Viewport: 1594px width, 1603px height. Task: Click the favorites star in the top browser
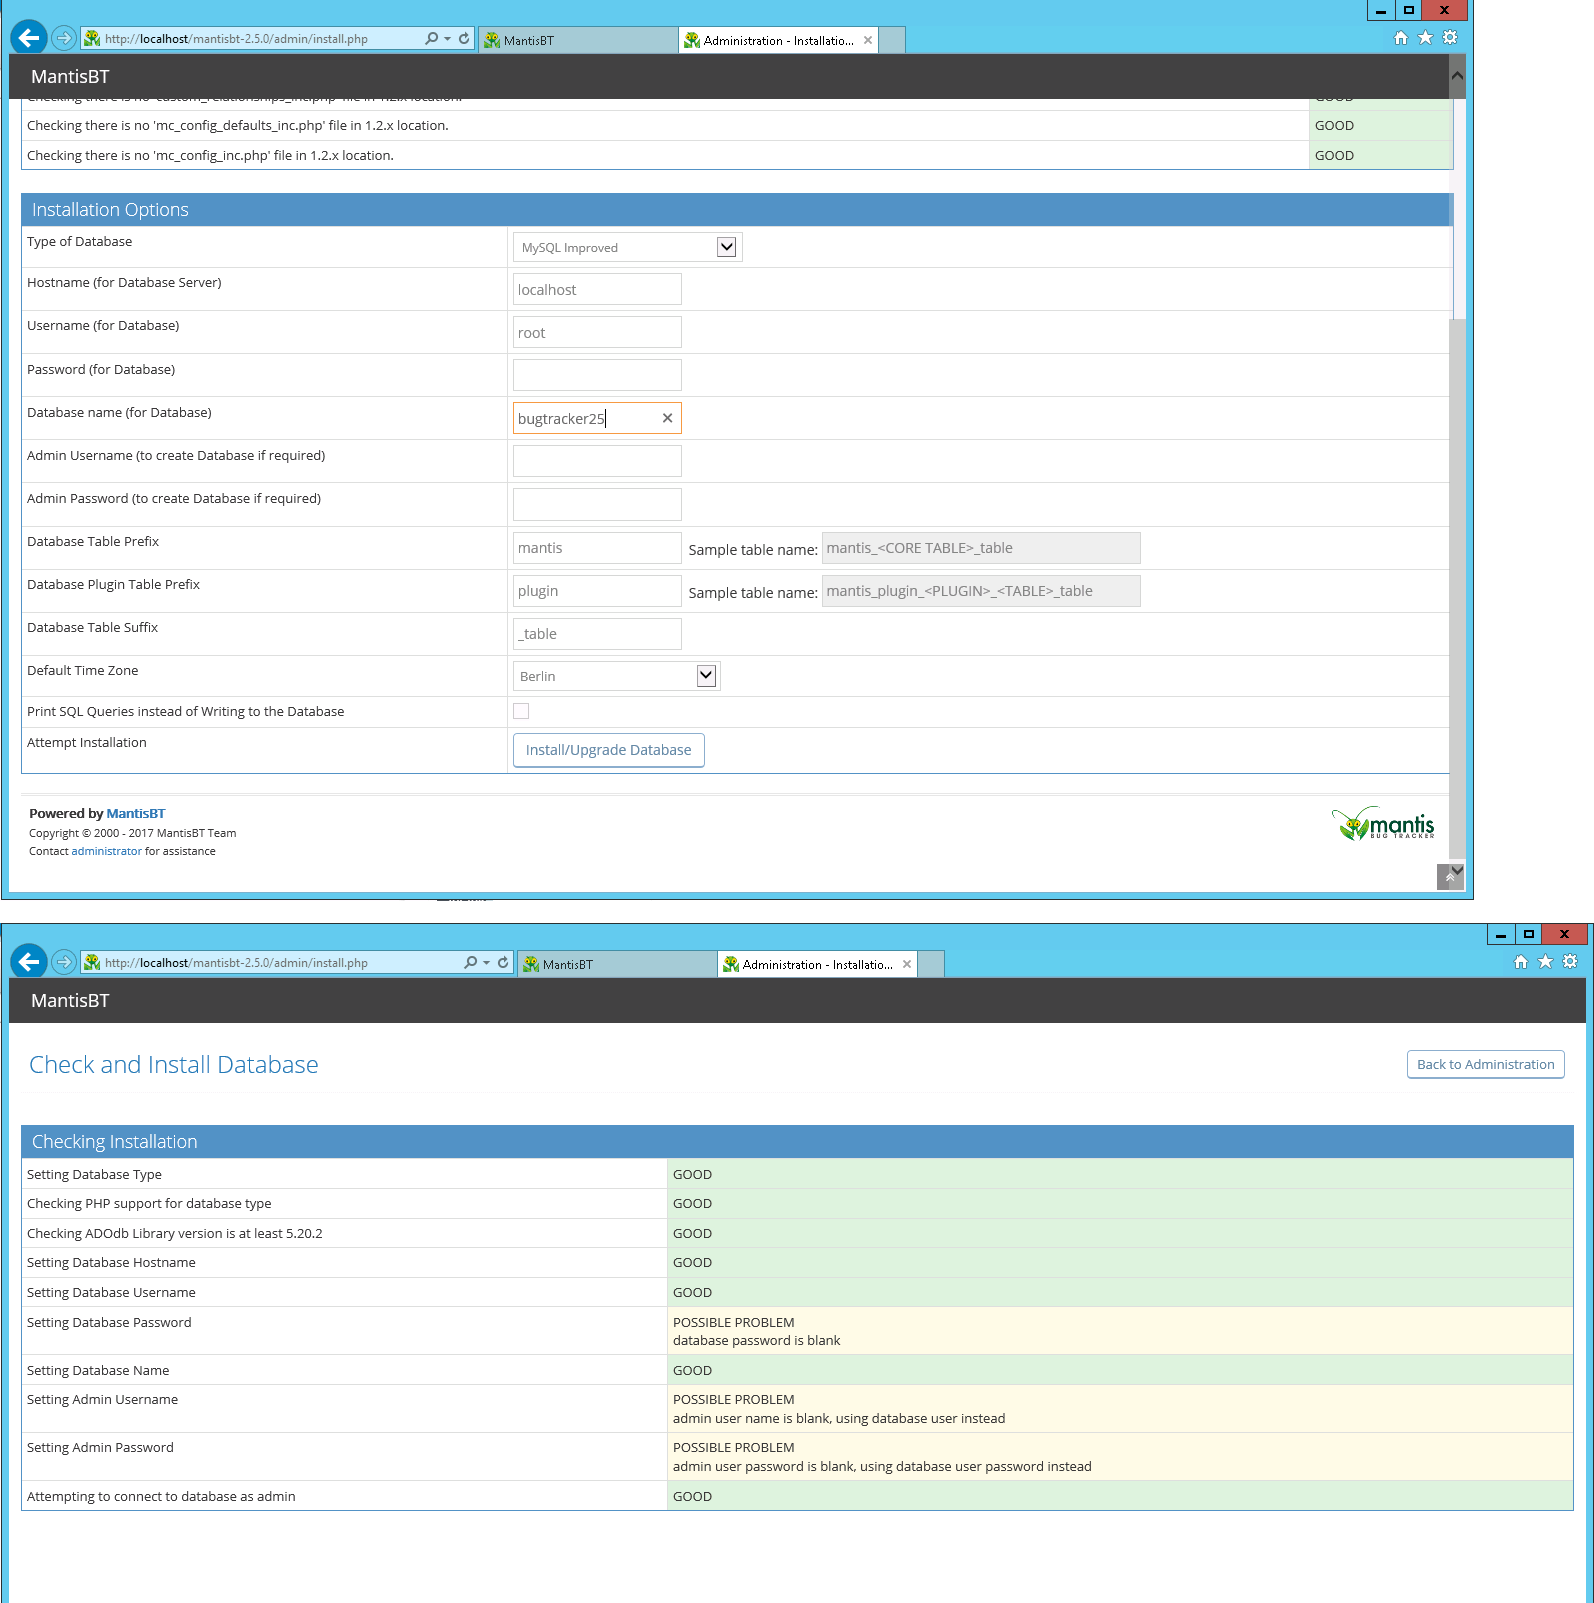coord(1425,38)
